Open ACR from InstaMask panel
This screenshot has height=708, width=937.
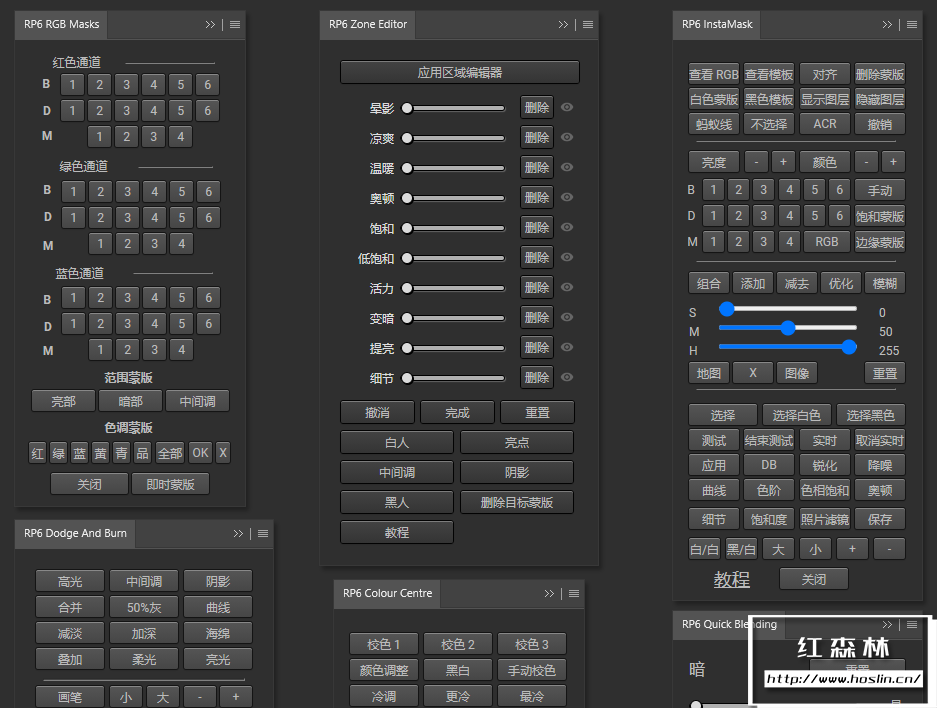coord(825,124)
